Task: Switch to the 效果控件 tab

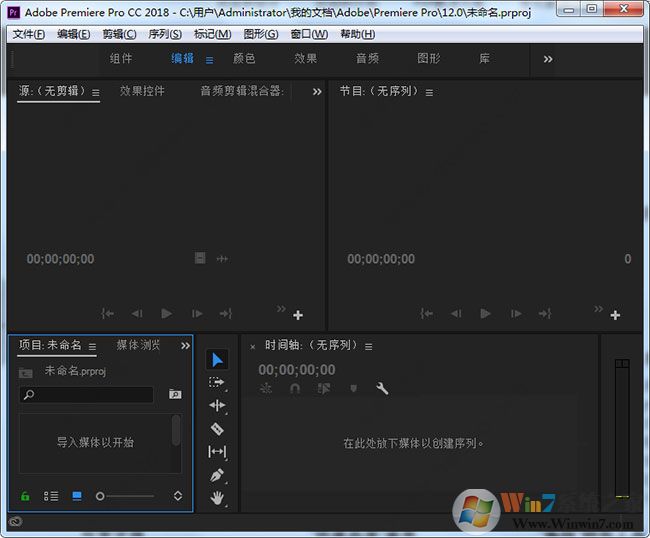Action: coord(142,91)
